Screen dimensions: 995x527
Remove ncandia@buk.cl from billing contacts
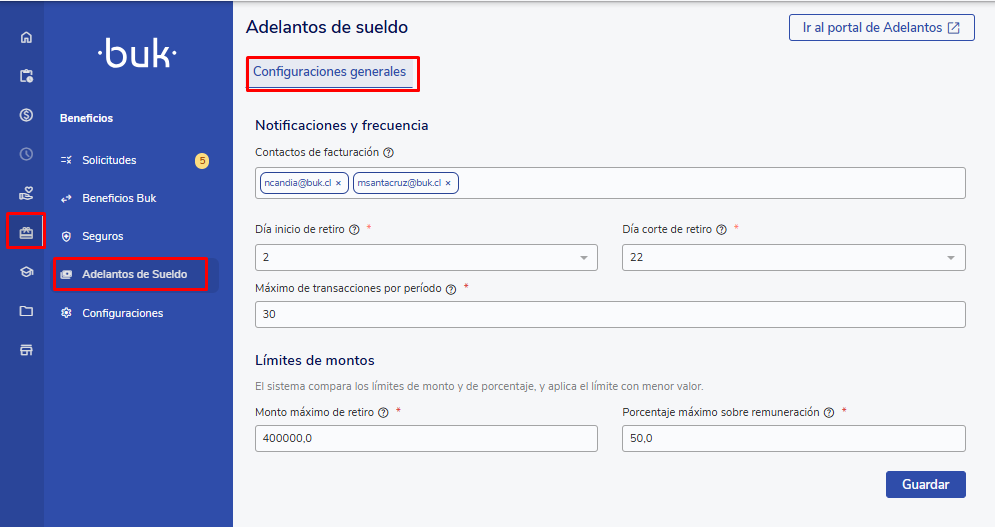[338, 184]
